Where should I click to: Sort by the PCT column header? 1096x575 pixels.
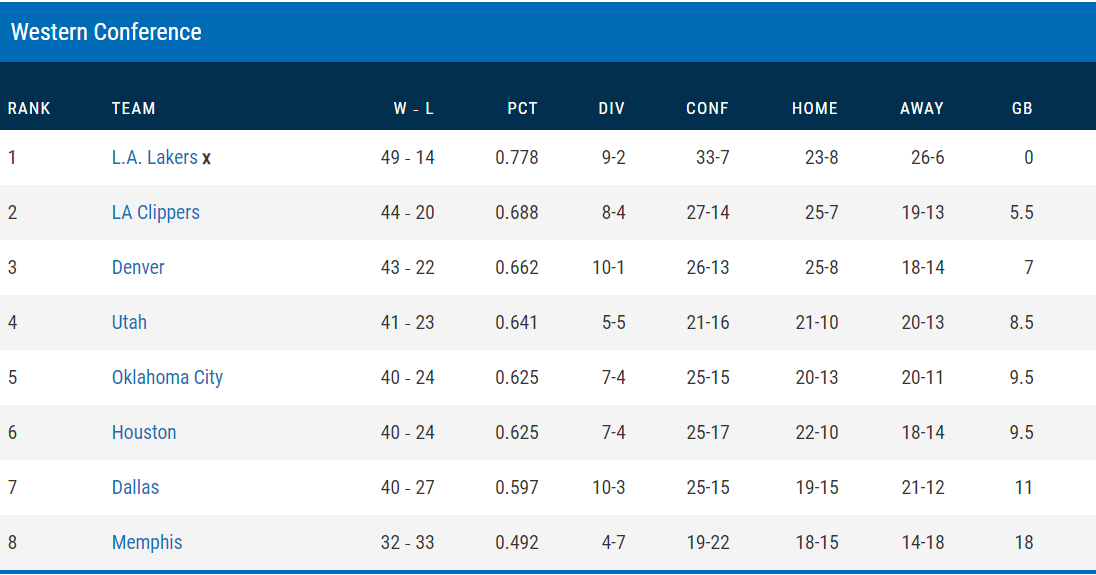pyautogui.click(x=522, y=108)
